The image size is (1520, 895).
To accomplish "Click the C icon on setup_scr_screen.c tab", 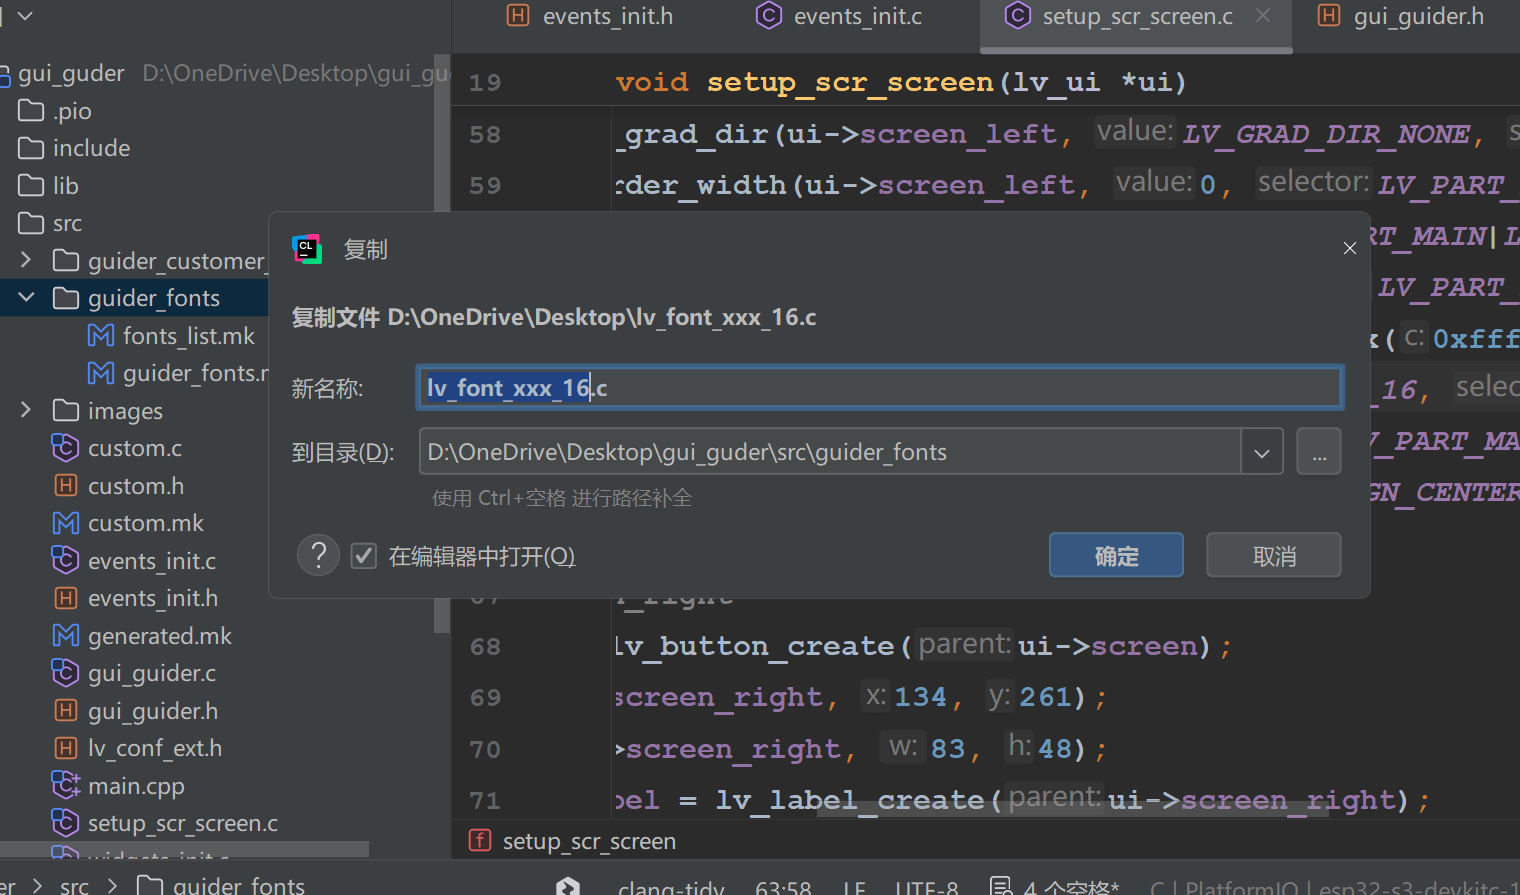I will tap(1017, 16).
